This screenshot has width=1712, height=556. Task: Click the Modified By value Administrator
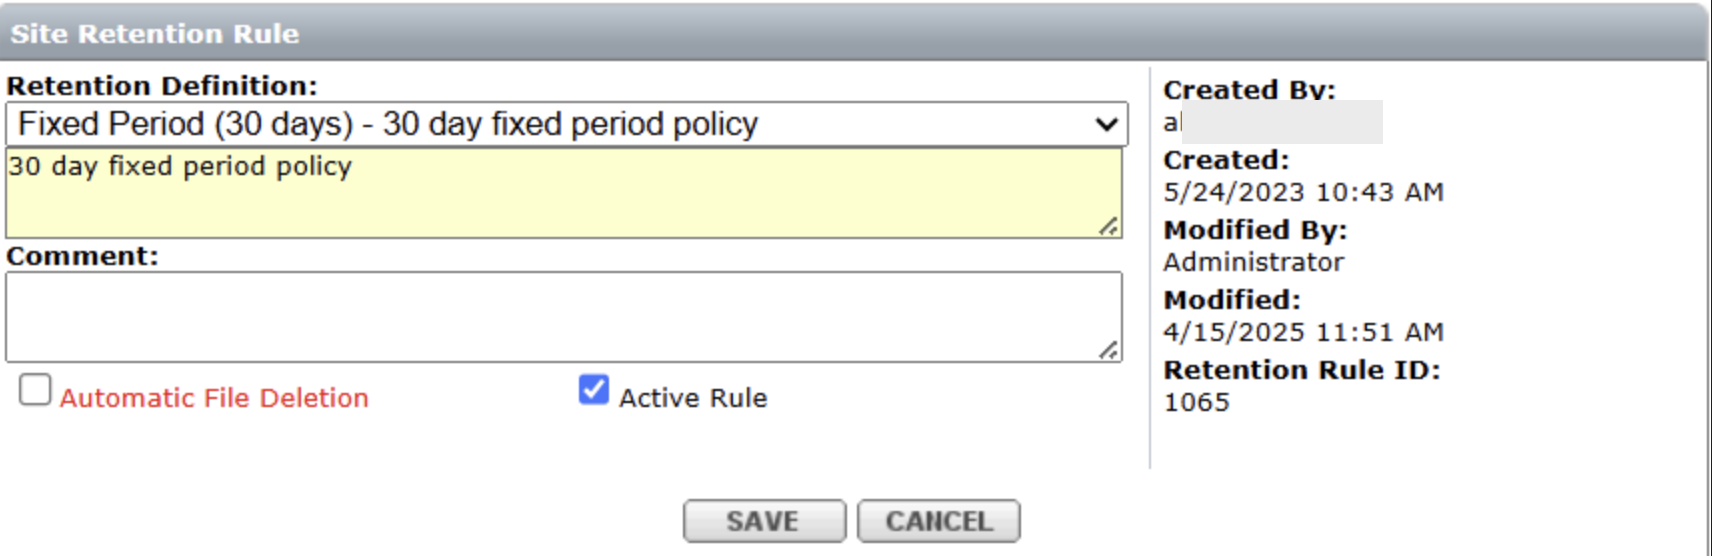(1253, 262)
